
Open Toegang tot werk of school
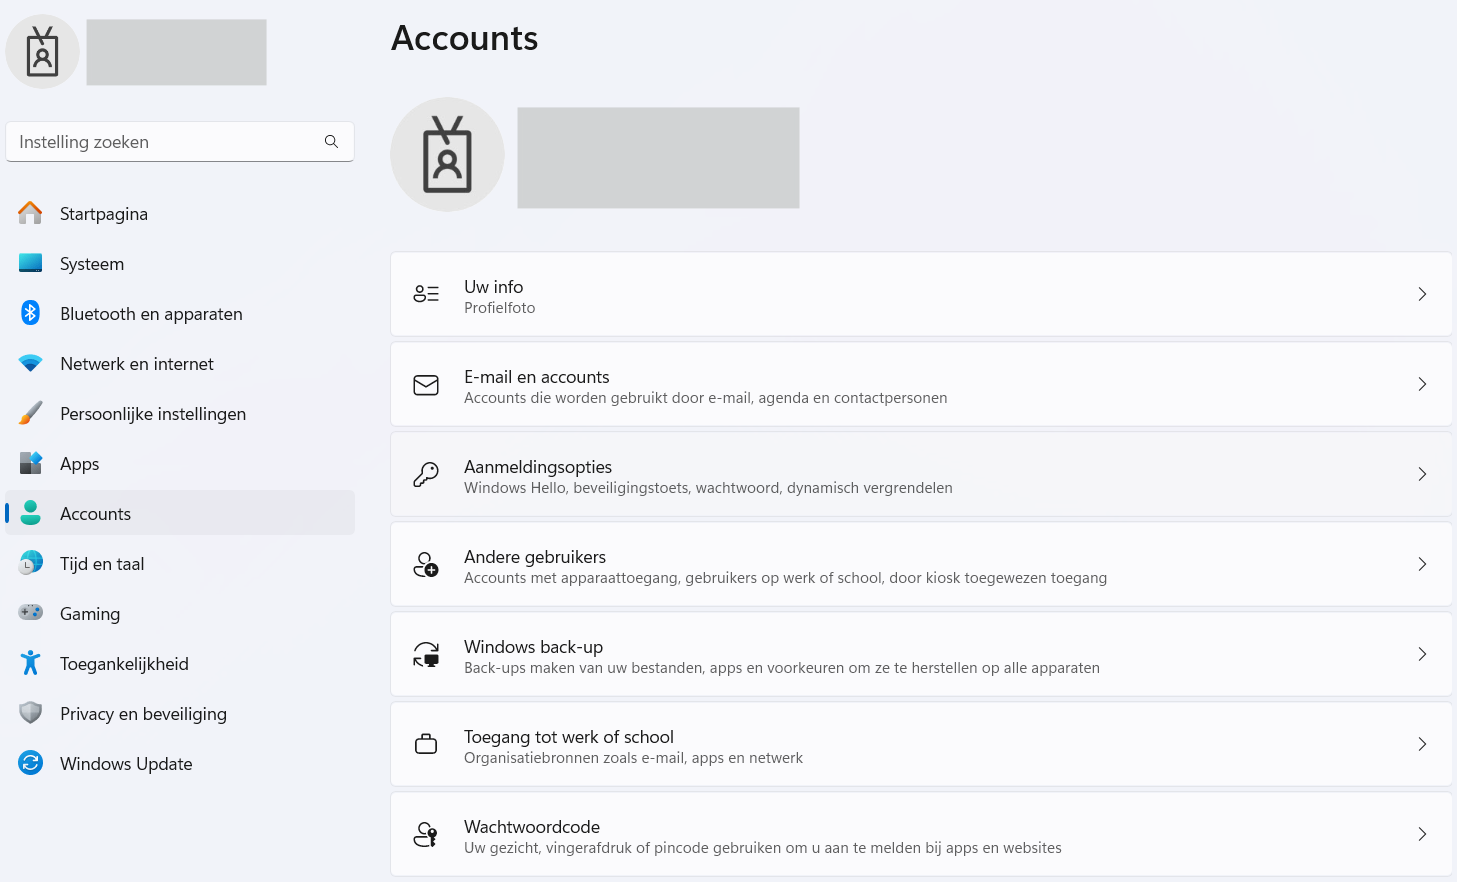(569, 737)
